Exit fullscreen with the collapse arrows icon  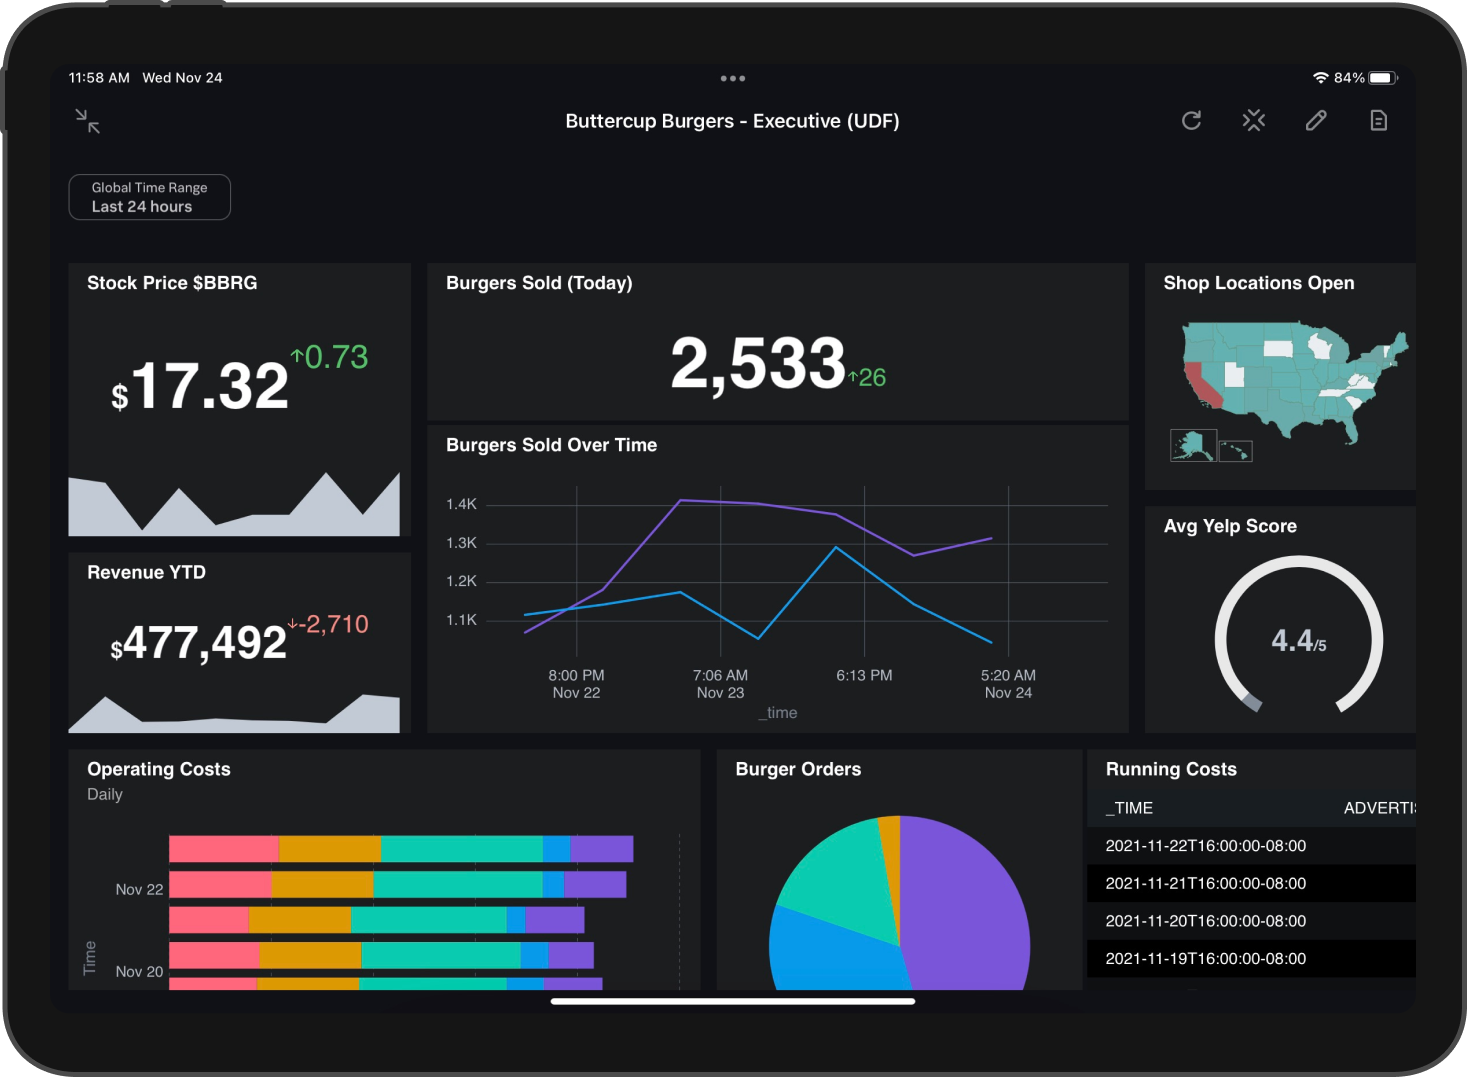point(88,121)
